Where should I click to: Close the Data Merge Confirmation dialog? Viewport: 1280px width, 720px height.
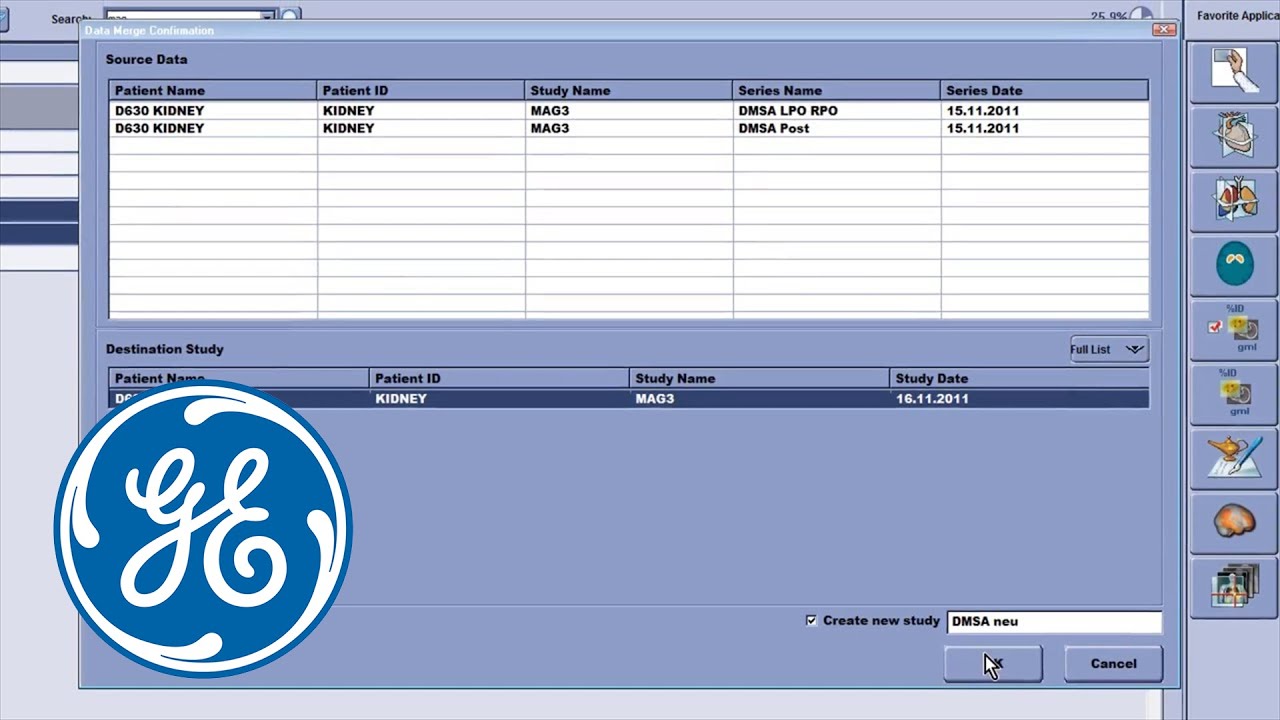[x=1164, y=30]
